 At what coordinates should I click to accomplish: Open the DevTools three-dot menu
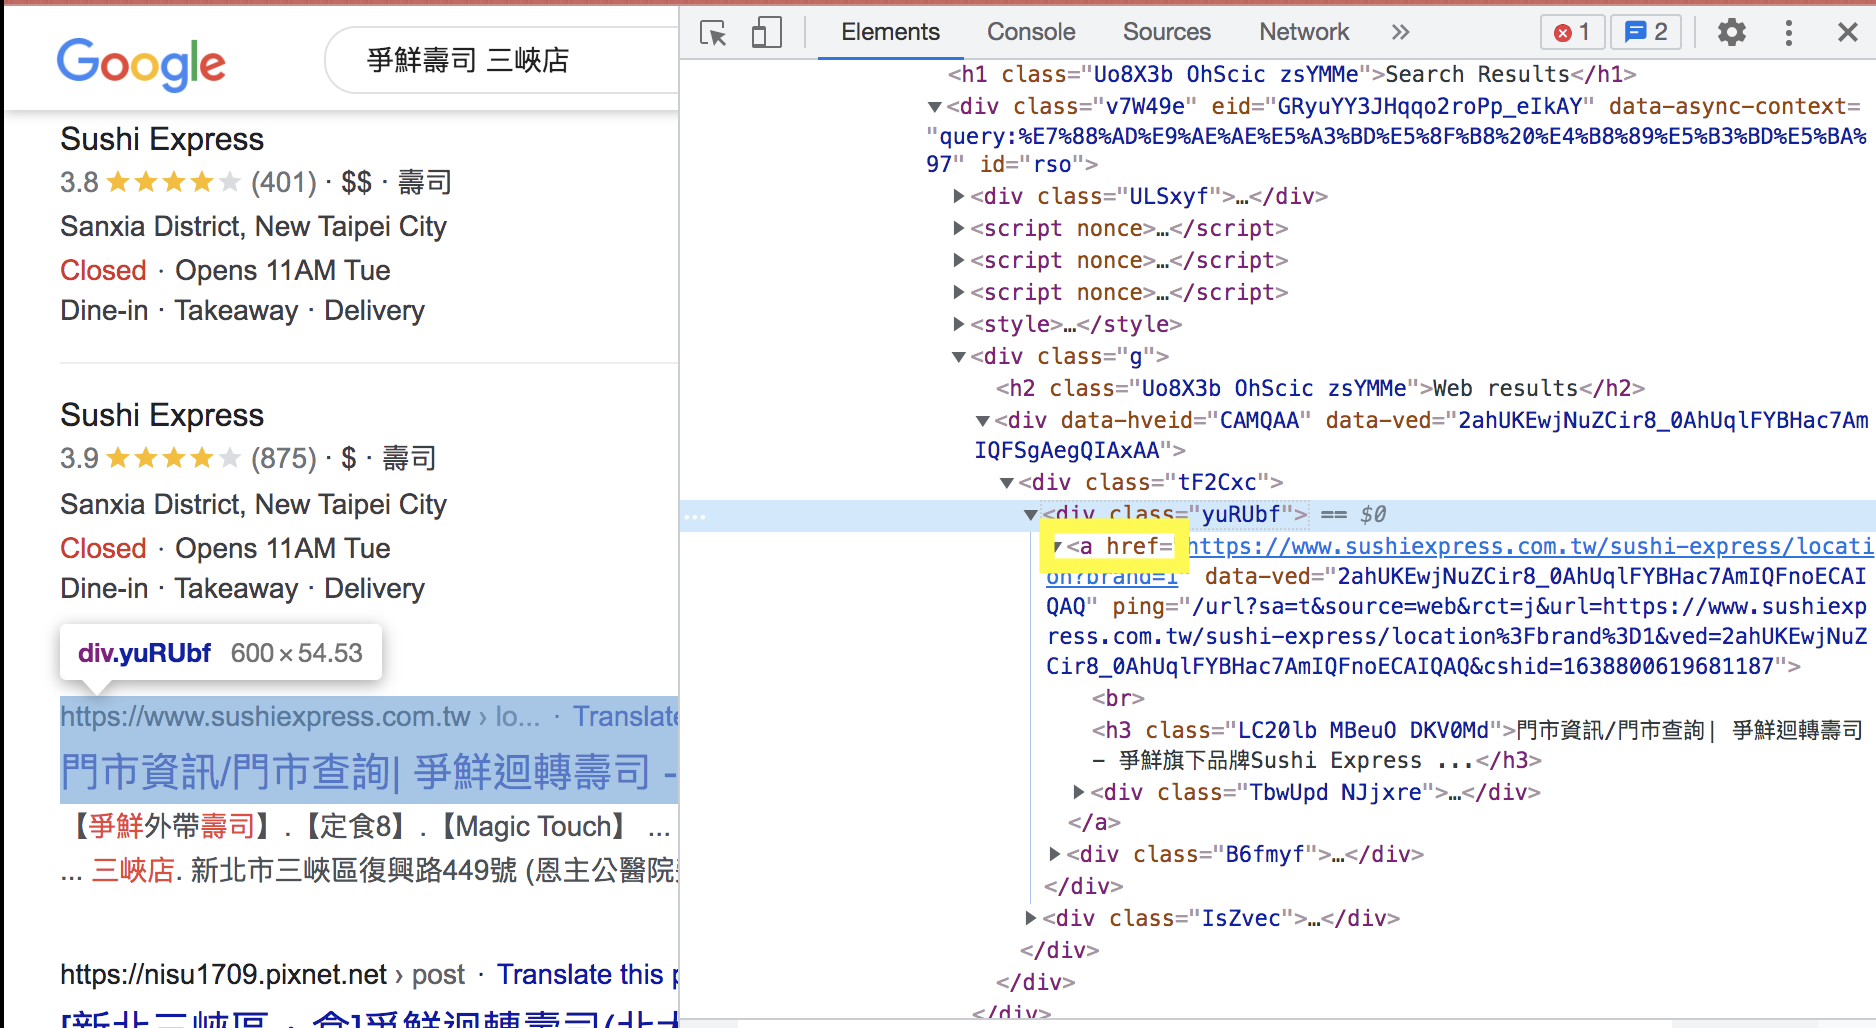(1788, 33)
